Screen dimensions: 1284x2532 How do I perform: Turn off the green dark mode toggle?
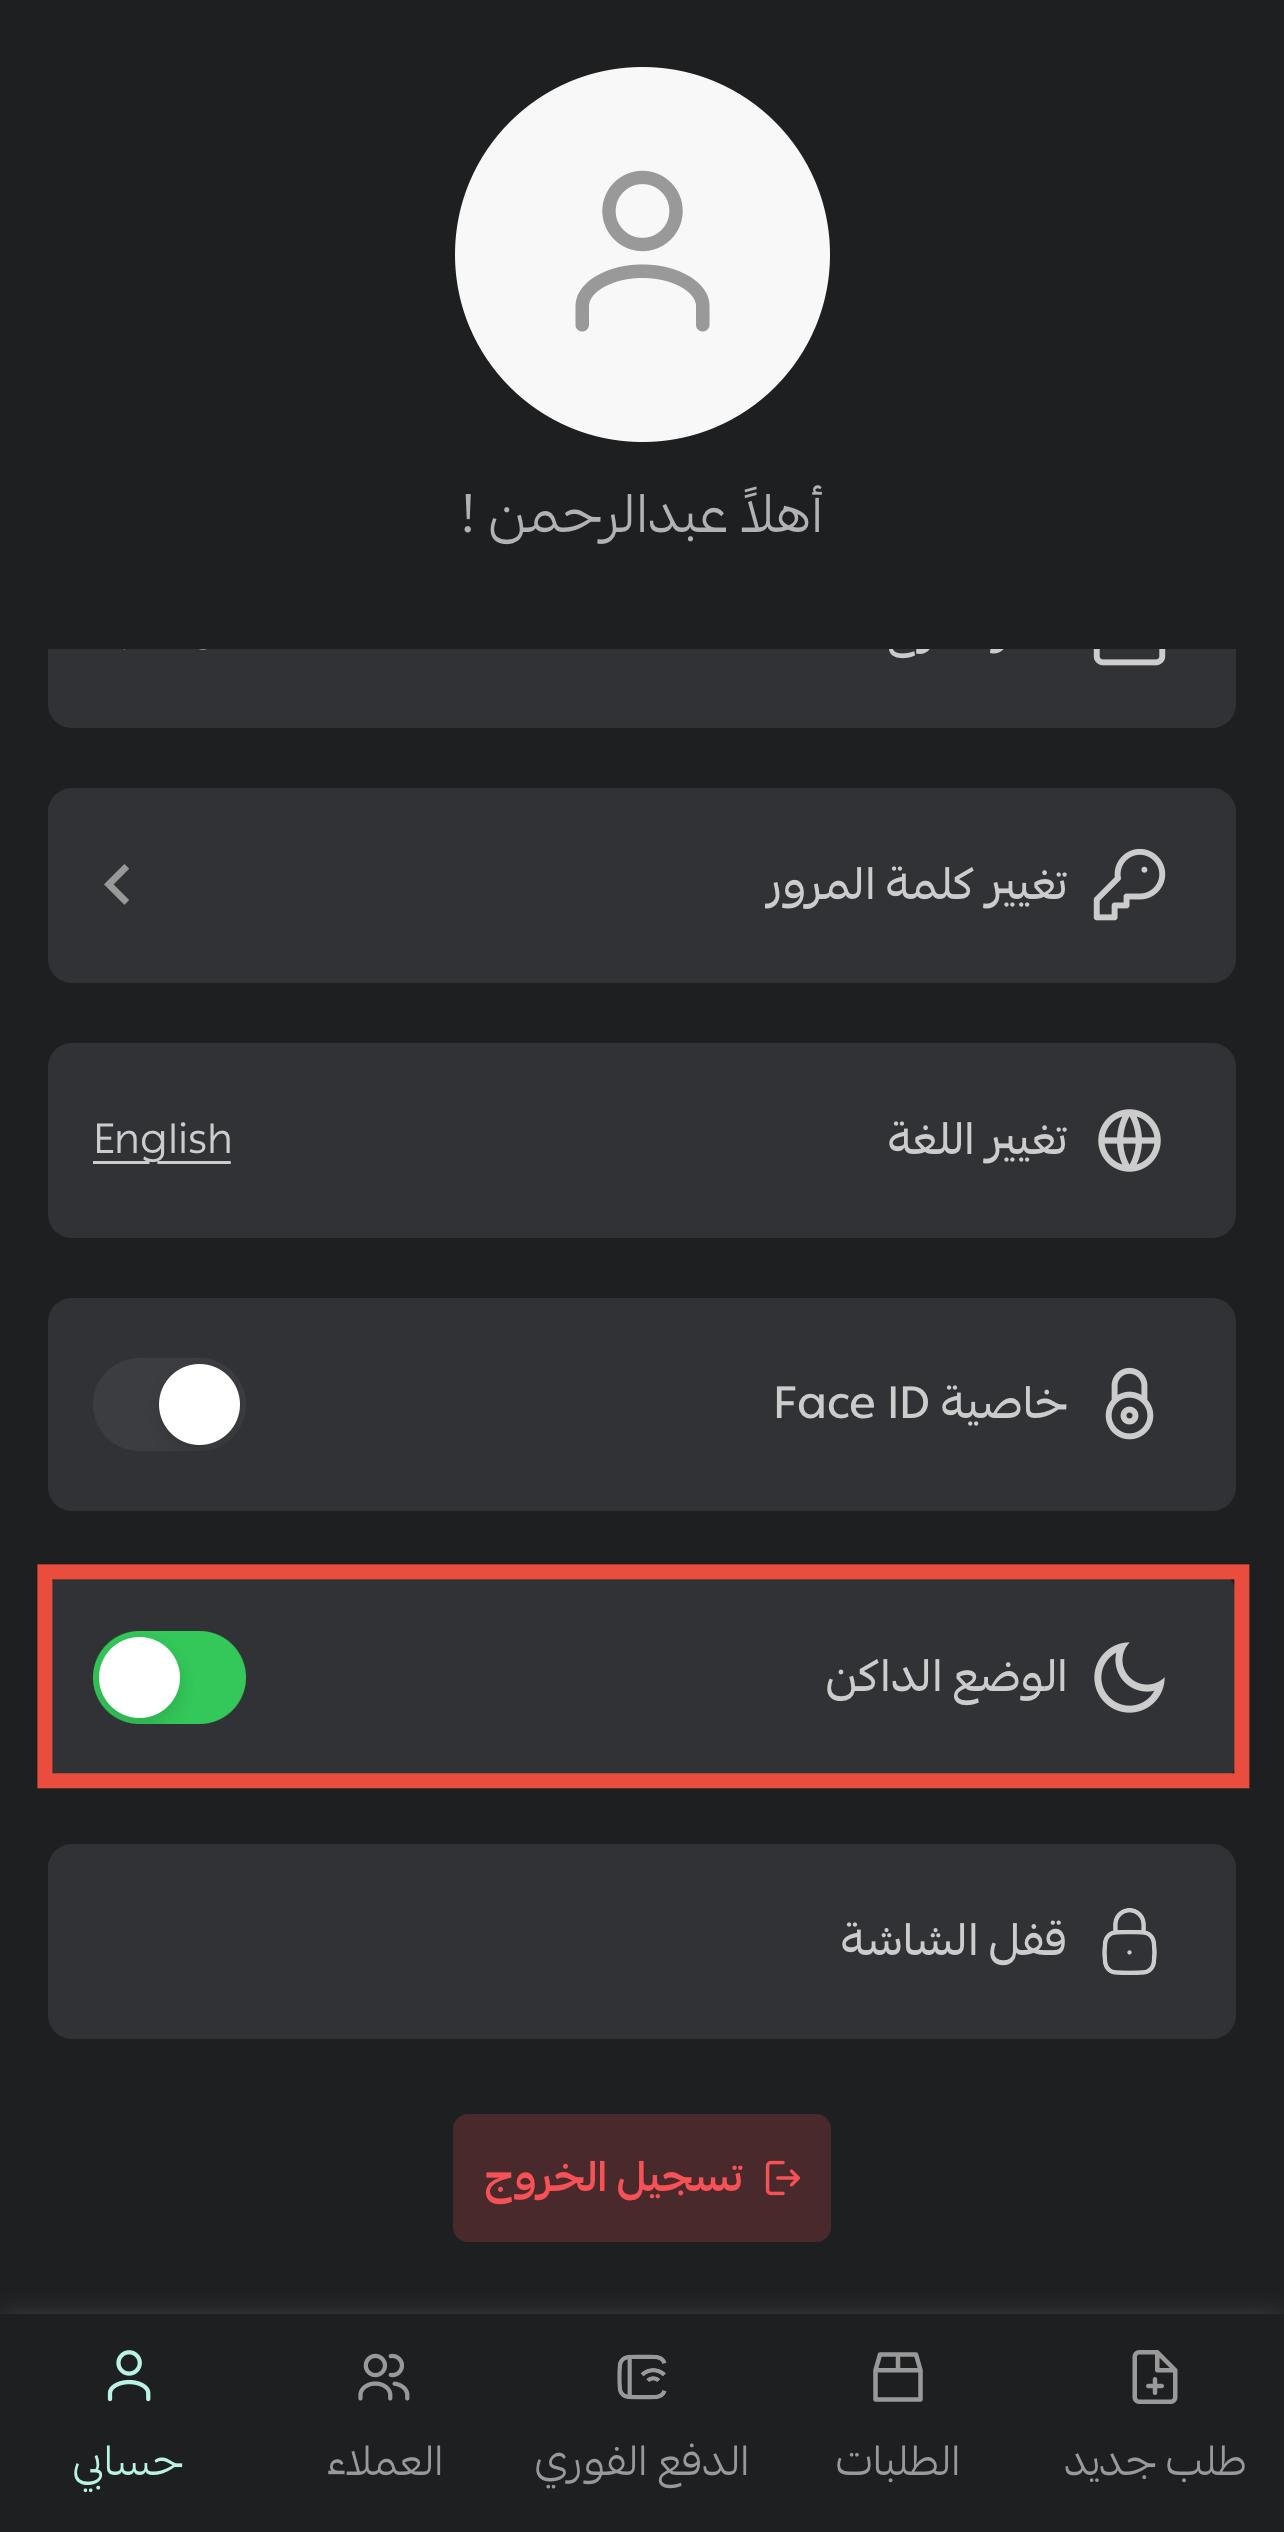169,1677
